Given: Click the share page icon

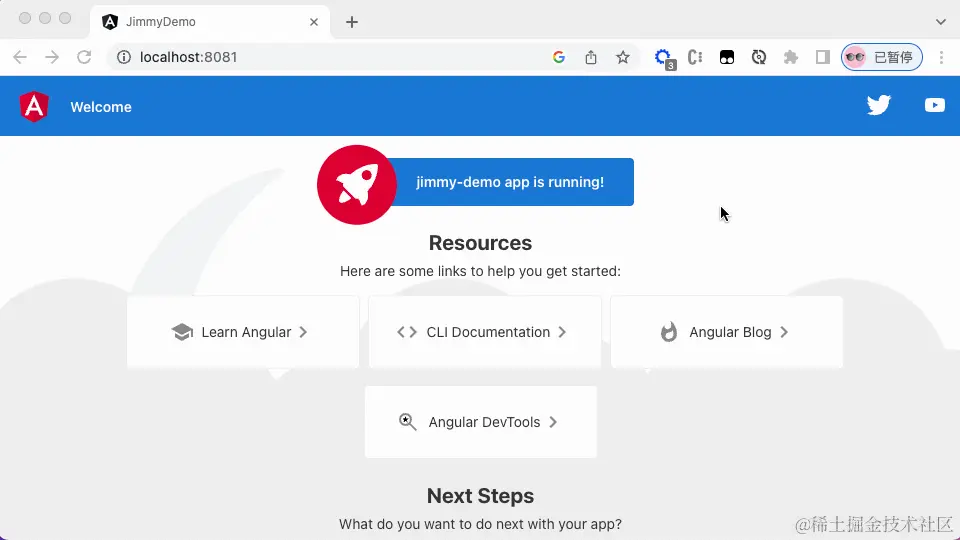Looking at the screenshot, I should pos(591,57).
